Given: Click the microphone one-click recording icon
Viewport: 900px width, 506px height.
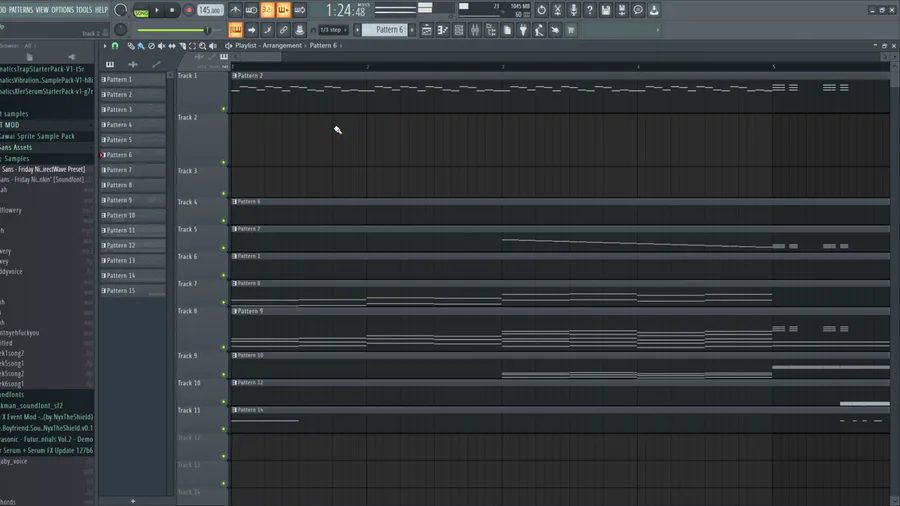Looking at the screenshot, I should pyautogui.click(x=573, y=10).
